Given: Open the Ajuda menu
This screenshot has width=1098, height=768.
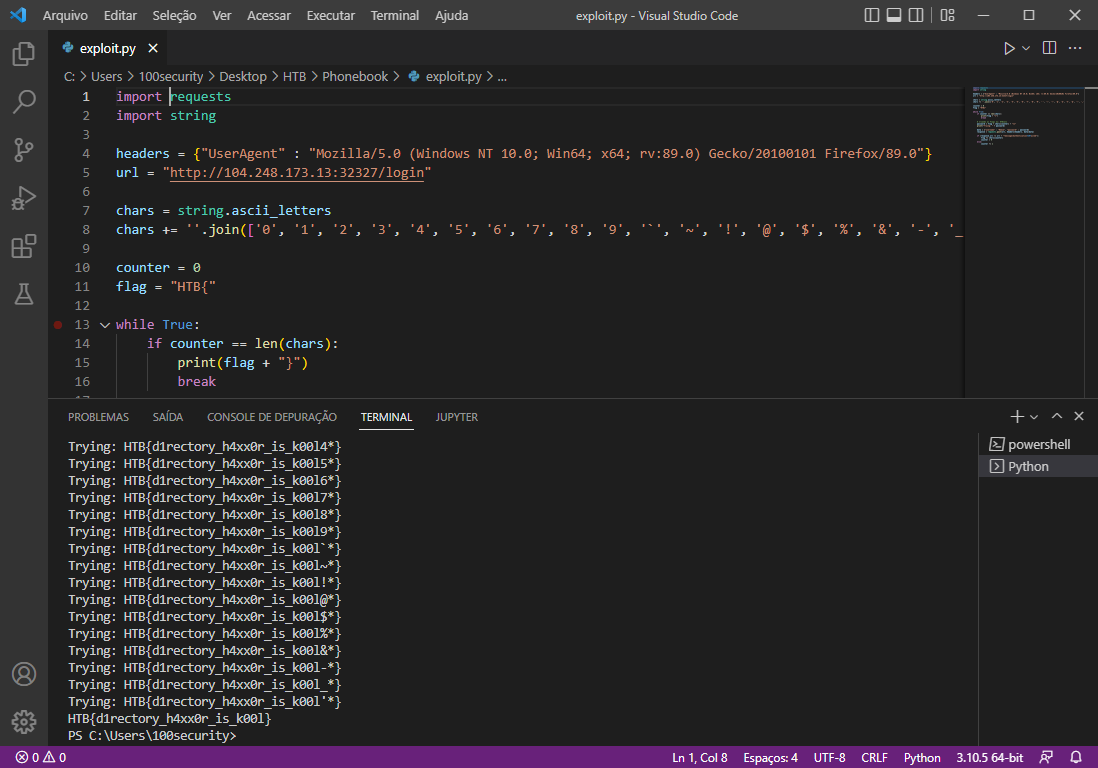Looking at the screenshot, I should 452,15.
